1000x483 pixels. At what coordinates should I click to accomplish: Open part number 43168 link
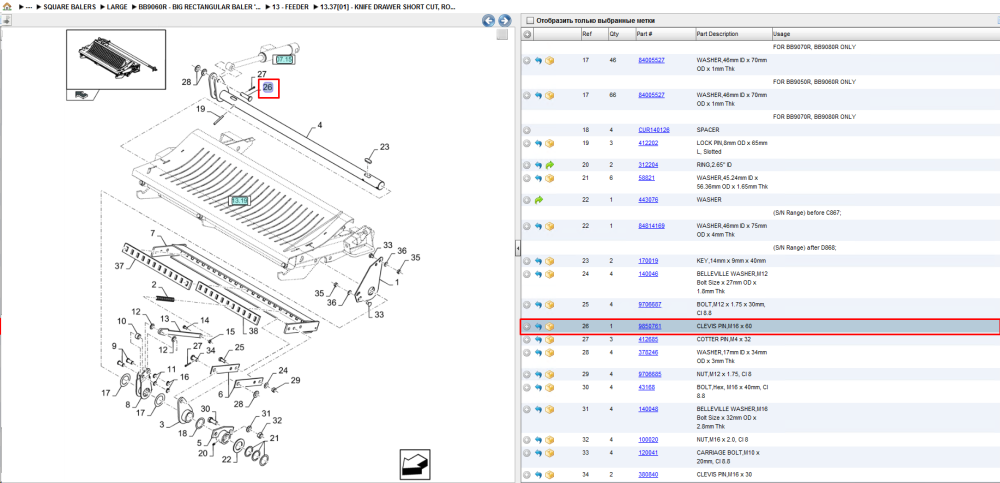[x=645, y=387]
